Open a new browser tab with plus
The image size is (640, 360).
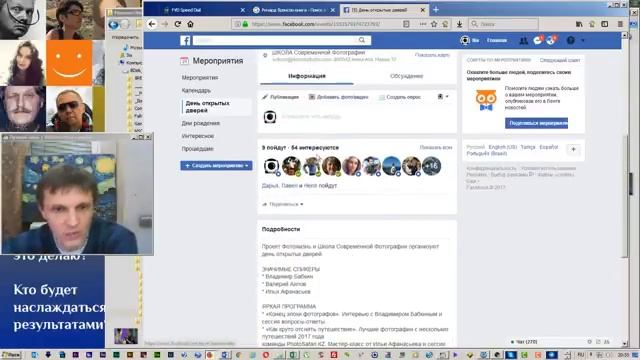[x=436, y=9]
